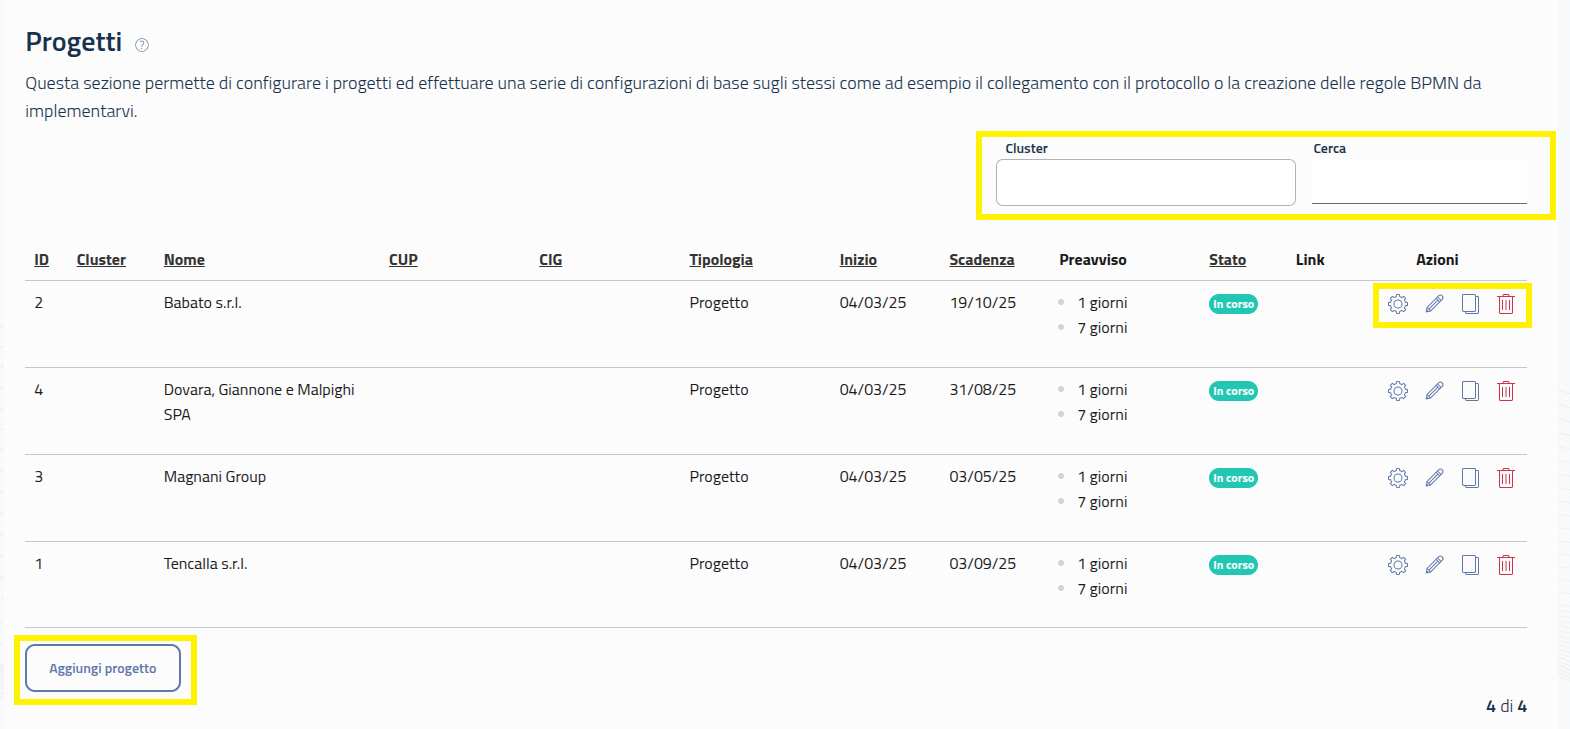This screenshot has height=729, width=1570.
Task: Open settings gear for Magnani Group
Action: pyautogui.click(x=1397, y=478)
